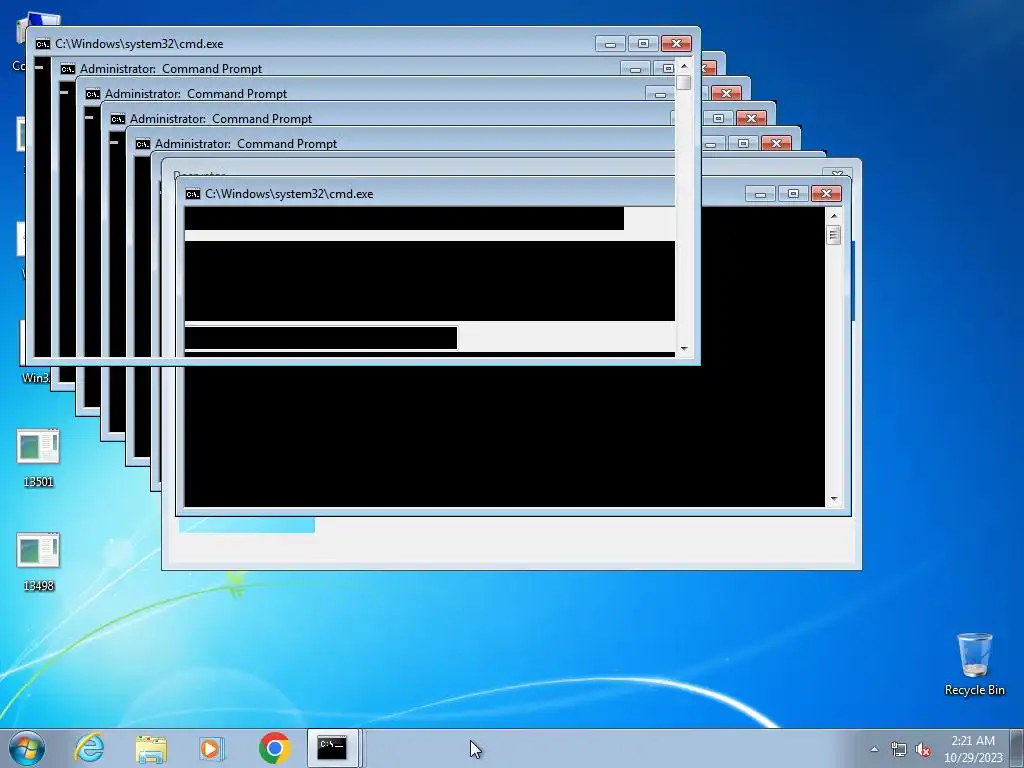Screen dimensions: 1024x768
Task: Click scroll-up arrow in rear cmd.exe window
Action: click(834, 216)
